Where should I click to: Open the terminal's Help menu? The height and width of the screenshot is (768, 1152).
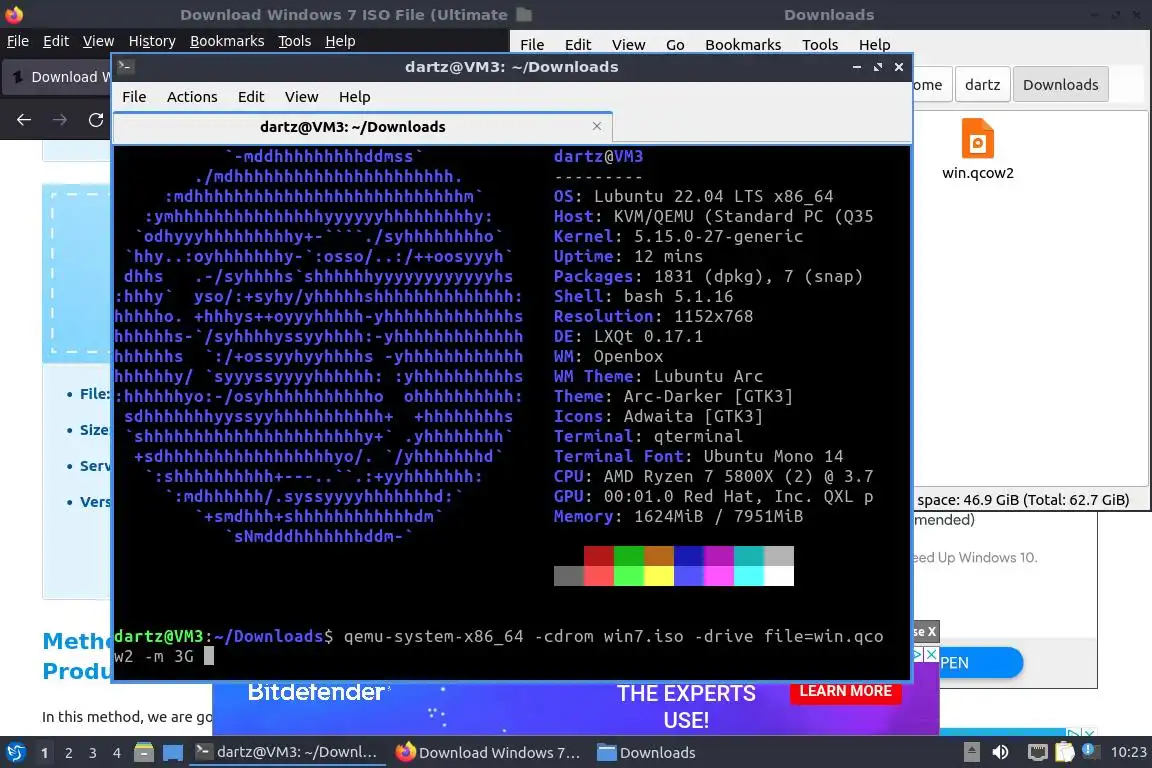click(x=354, y=97)
